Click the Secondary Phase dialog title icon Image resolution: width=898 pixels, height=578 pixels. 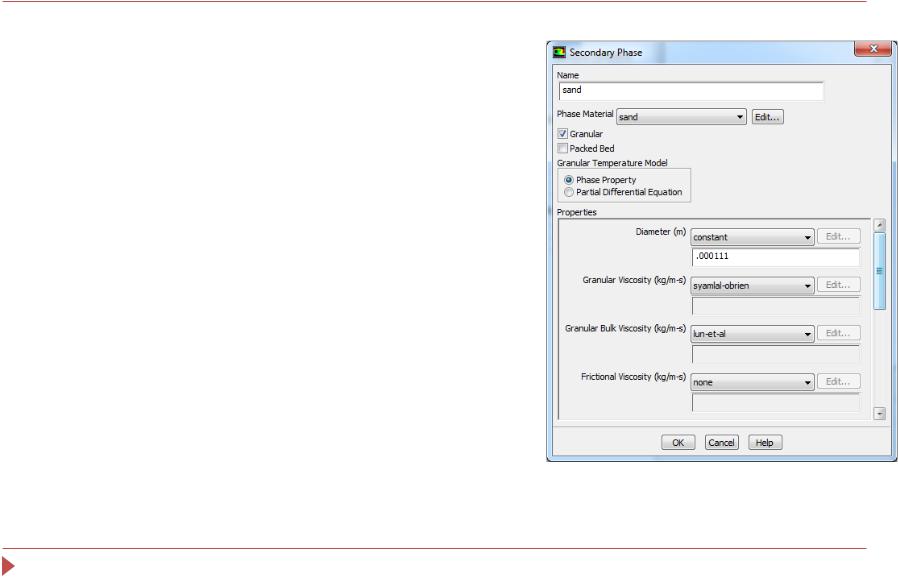[559, 52]
